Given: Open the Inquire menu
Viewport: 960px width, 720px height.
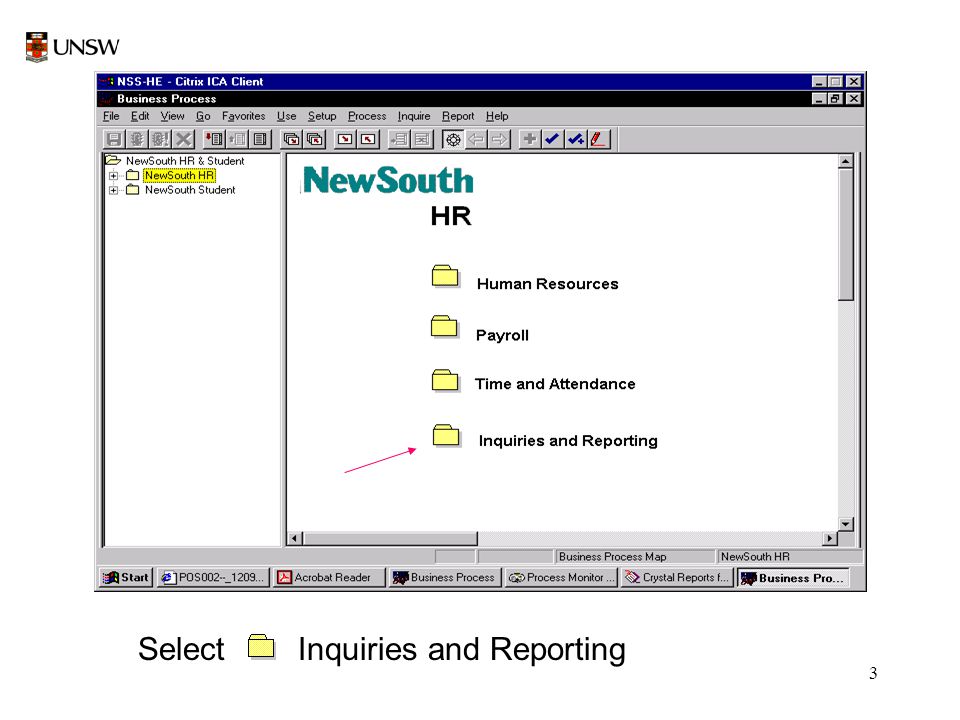Looking at the screenshot, I should [x=414, y=116].
